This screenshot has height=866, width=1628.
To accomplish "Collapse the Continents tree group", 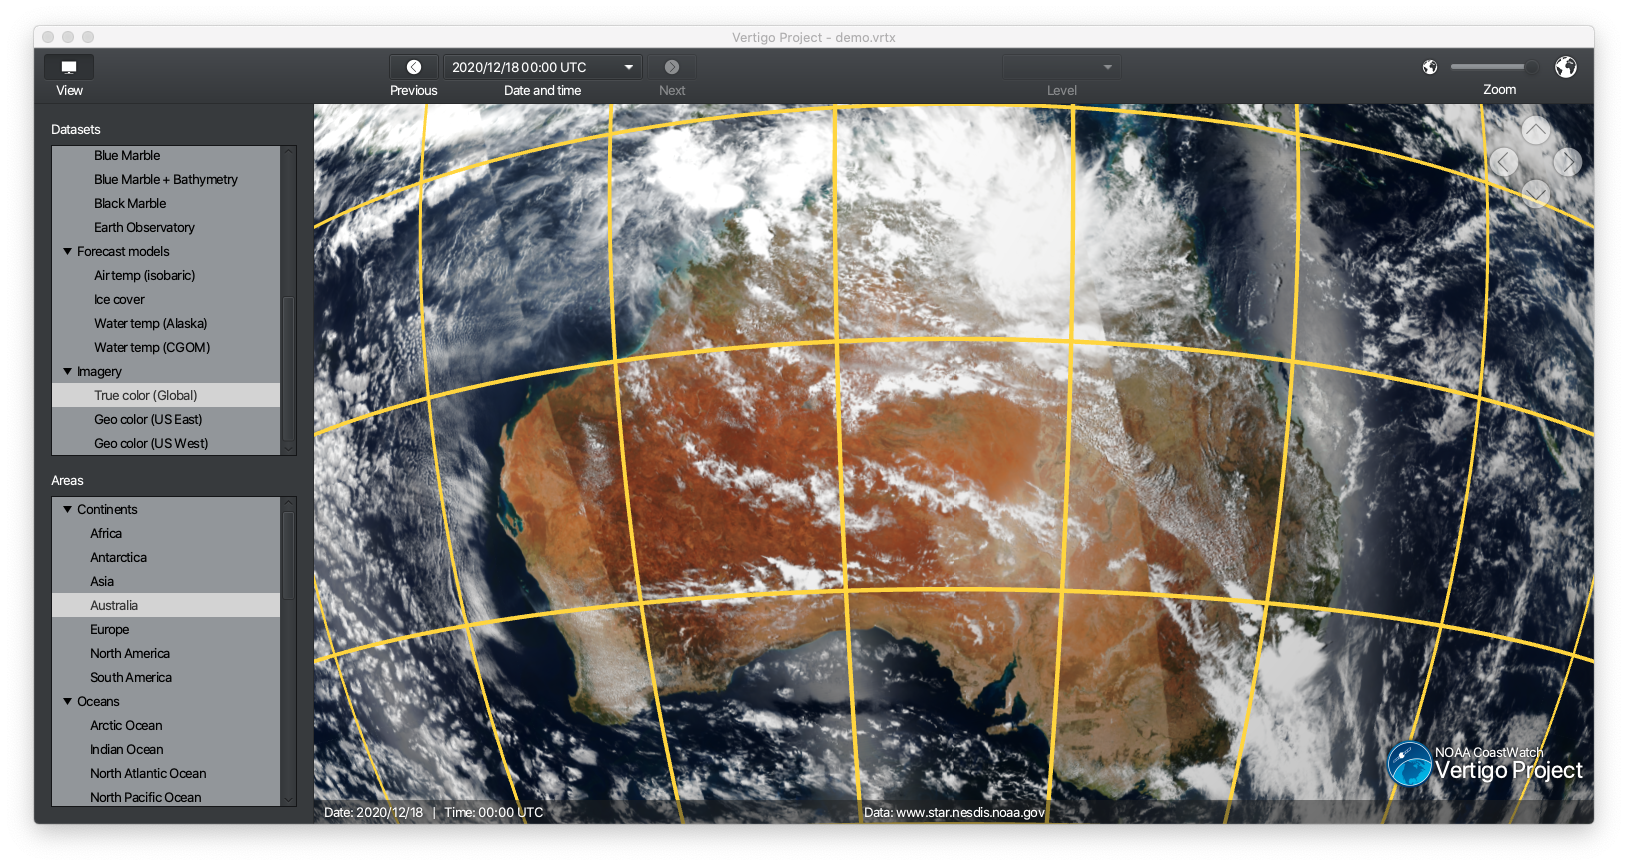I will tap(68, 510).
